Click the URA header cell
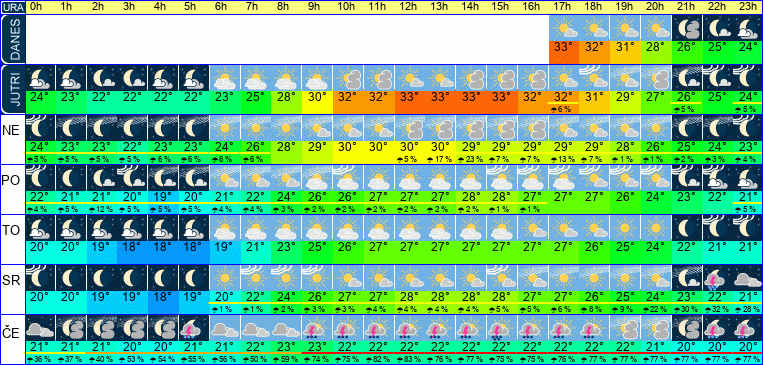Screen dimensions: 763x365 [x=12, y=7]
